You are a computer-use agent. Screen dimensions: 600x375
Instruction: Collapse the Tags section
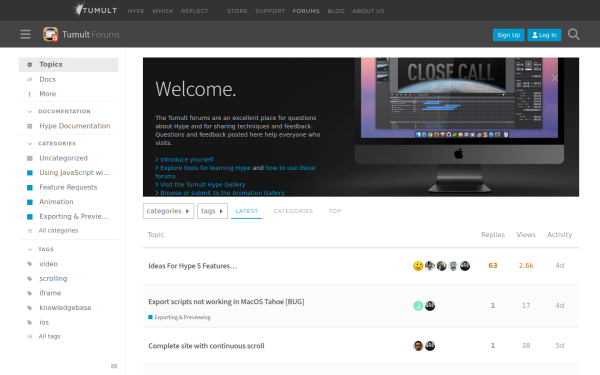coord(30,249)
